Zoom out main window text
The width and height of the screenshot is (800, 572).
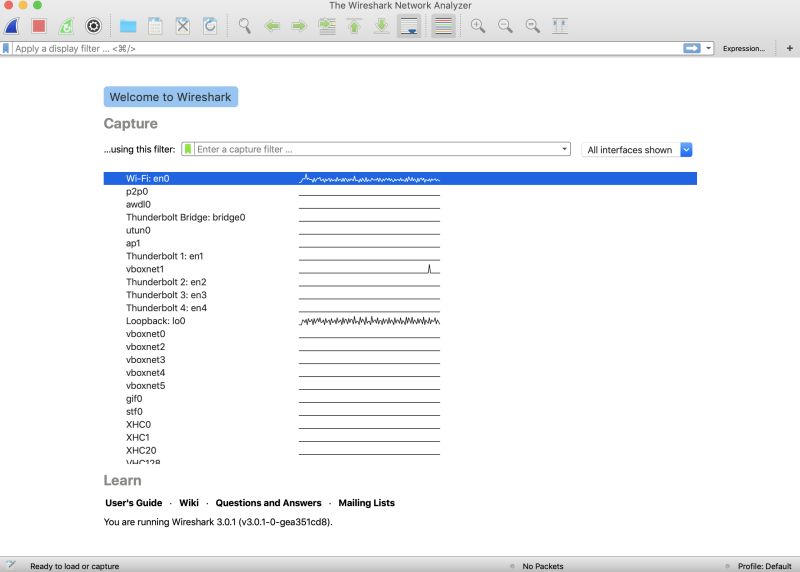(x=505, y=26)
